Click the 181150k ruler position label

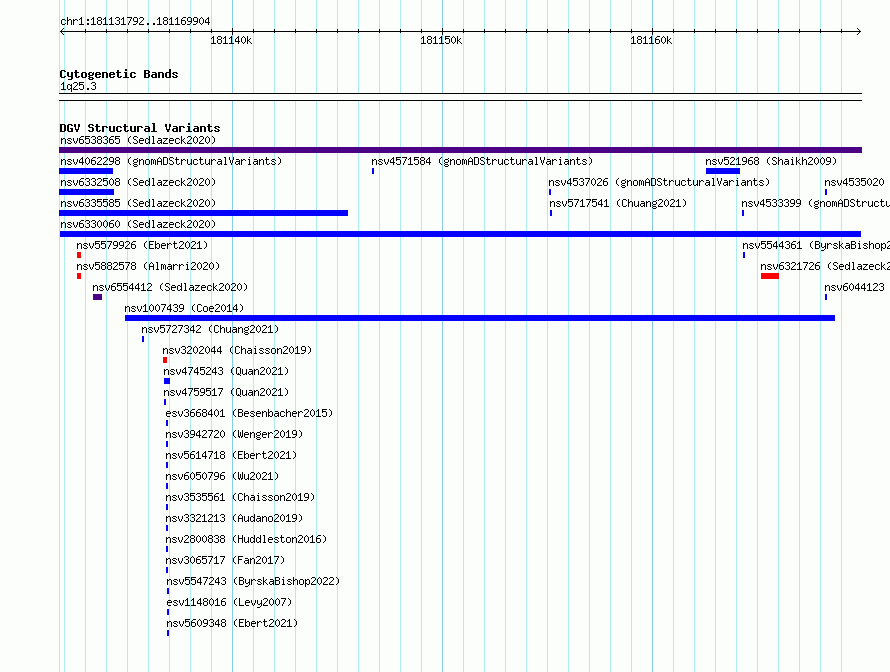click(441, 40)
